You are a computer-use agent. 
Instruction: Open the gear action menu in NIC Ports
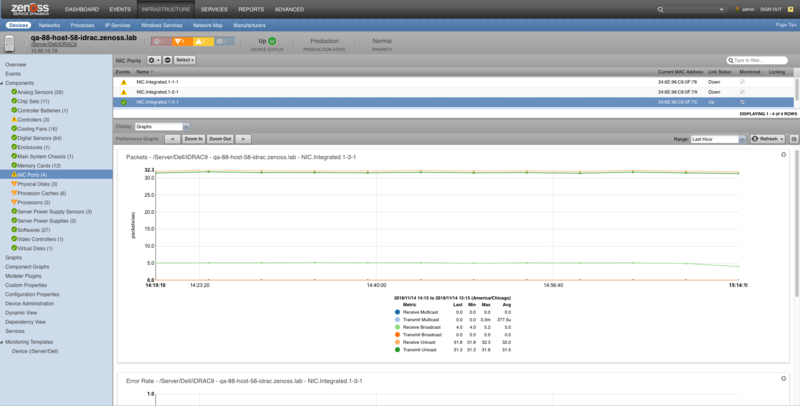154,60
